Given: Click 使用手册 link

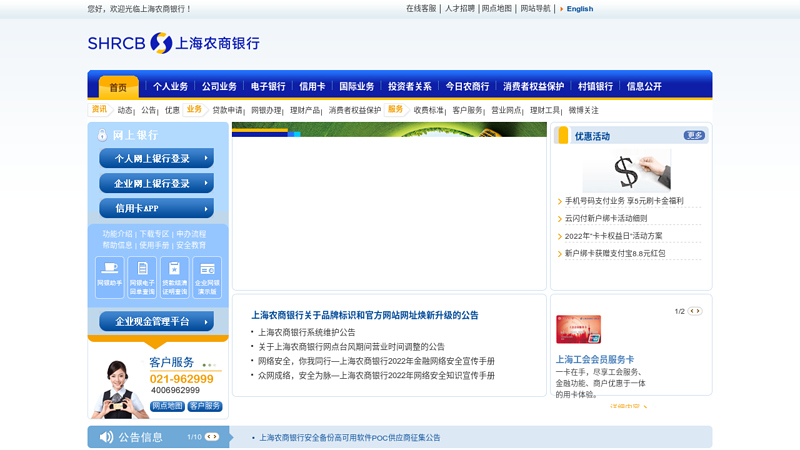Looking at the screenshot, I should [x=154, y=245].
